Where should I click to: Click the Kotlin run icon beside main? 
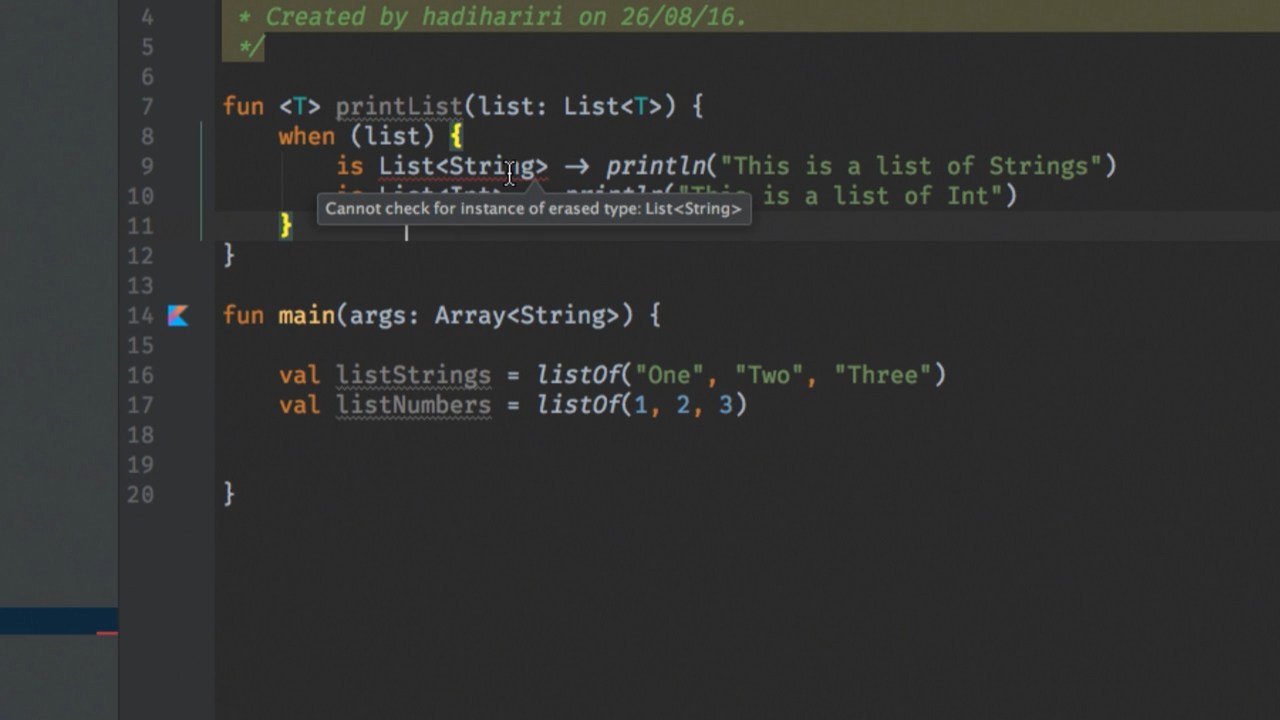tap(178, 316)
